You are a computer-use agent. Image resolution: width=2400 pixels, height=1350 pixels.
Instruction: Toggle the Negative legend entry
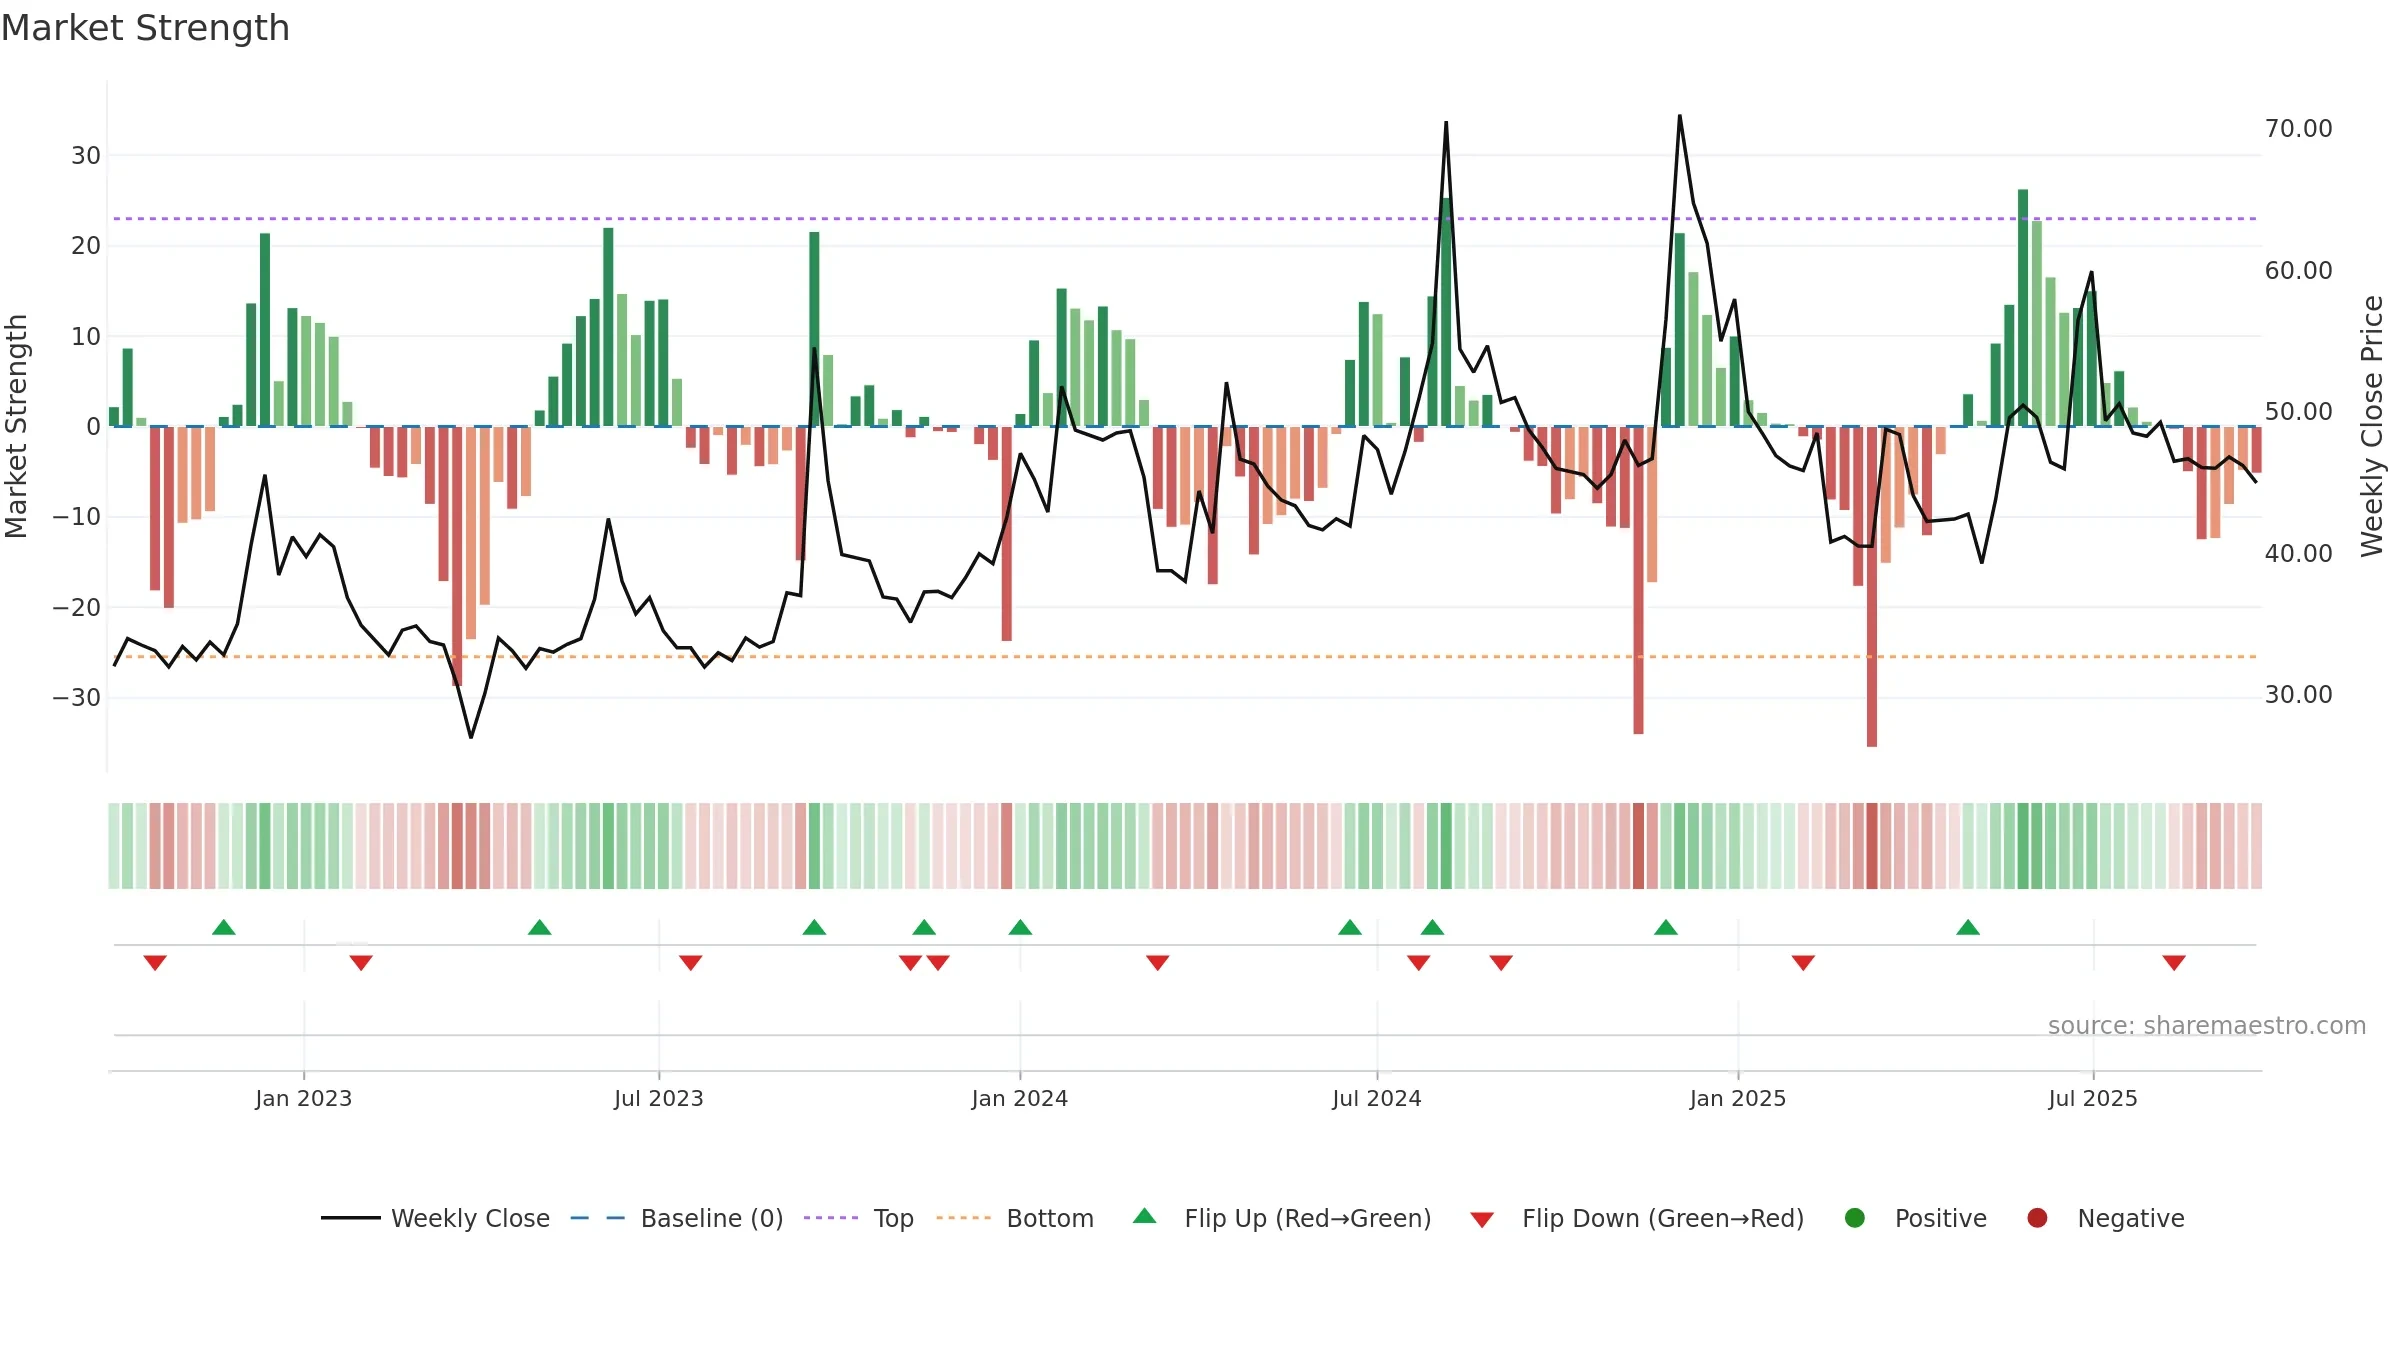[x=2105, y=1218]
